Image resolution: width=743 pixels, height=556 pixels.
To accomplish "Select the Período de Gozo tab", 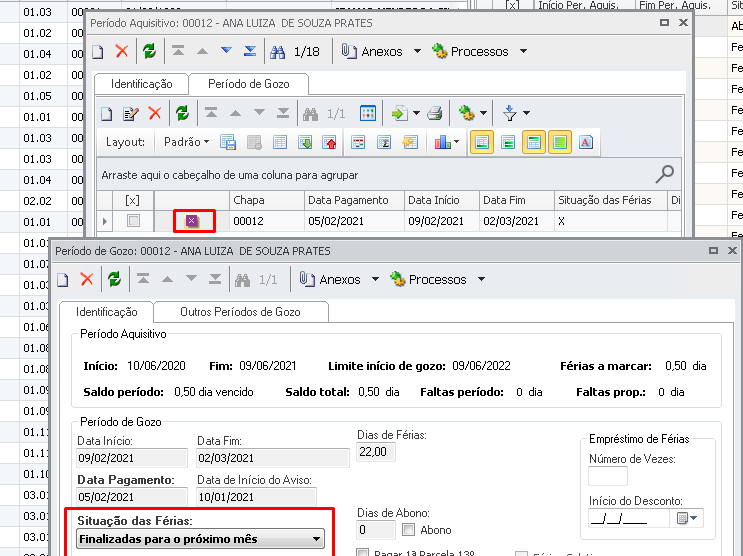I will [249, 84].
